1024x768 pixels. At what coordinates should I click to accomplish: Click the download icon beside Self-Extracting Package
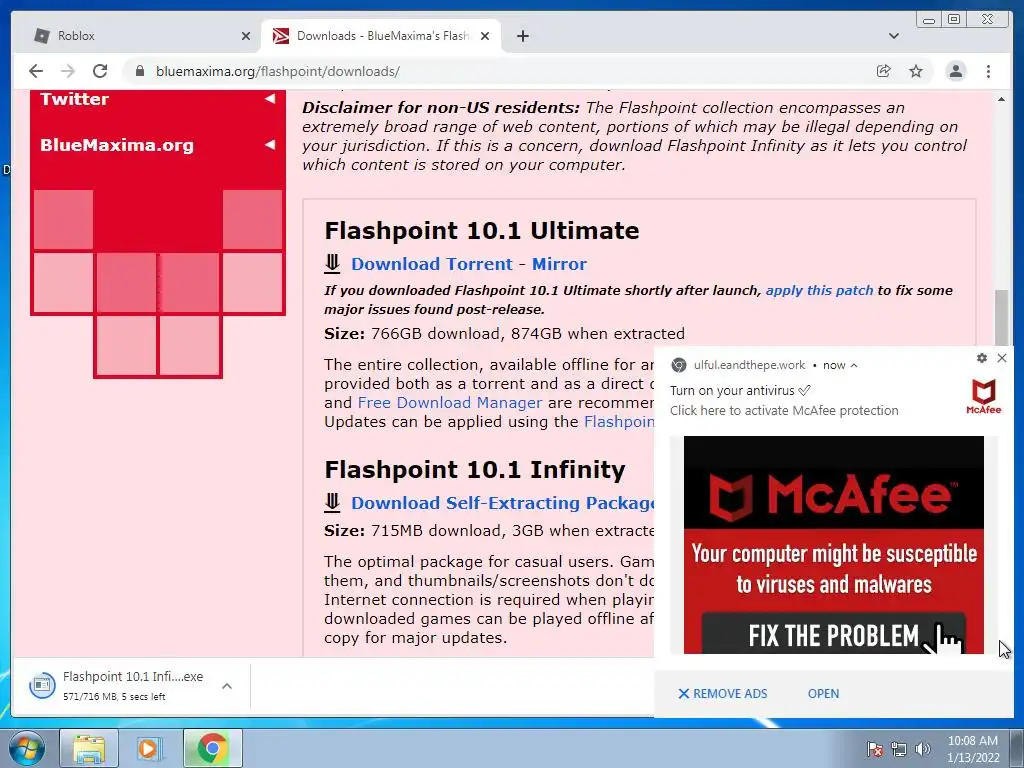click(x=332, y=502)
